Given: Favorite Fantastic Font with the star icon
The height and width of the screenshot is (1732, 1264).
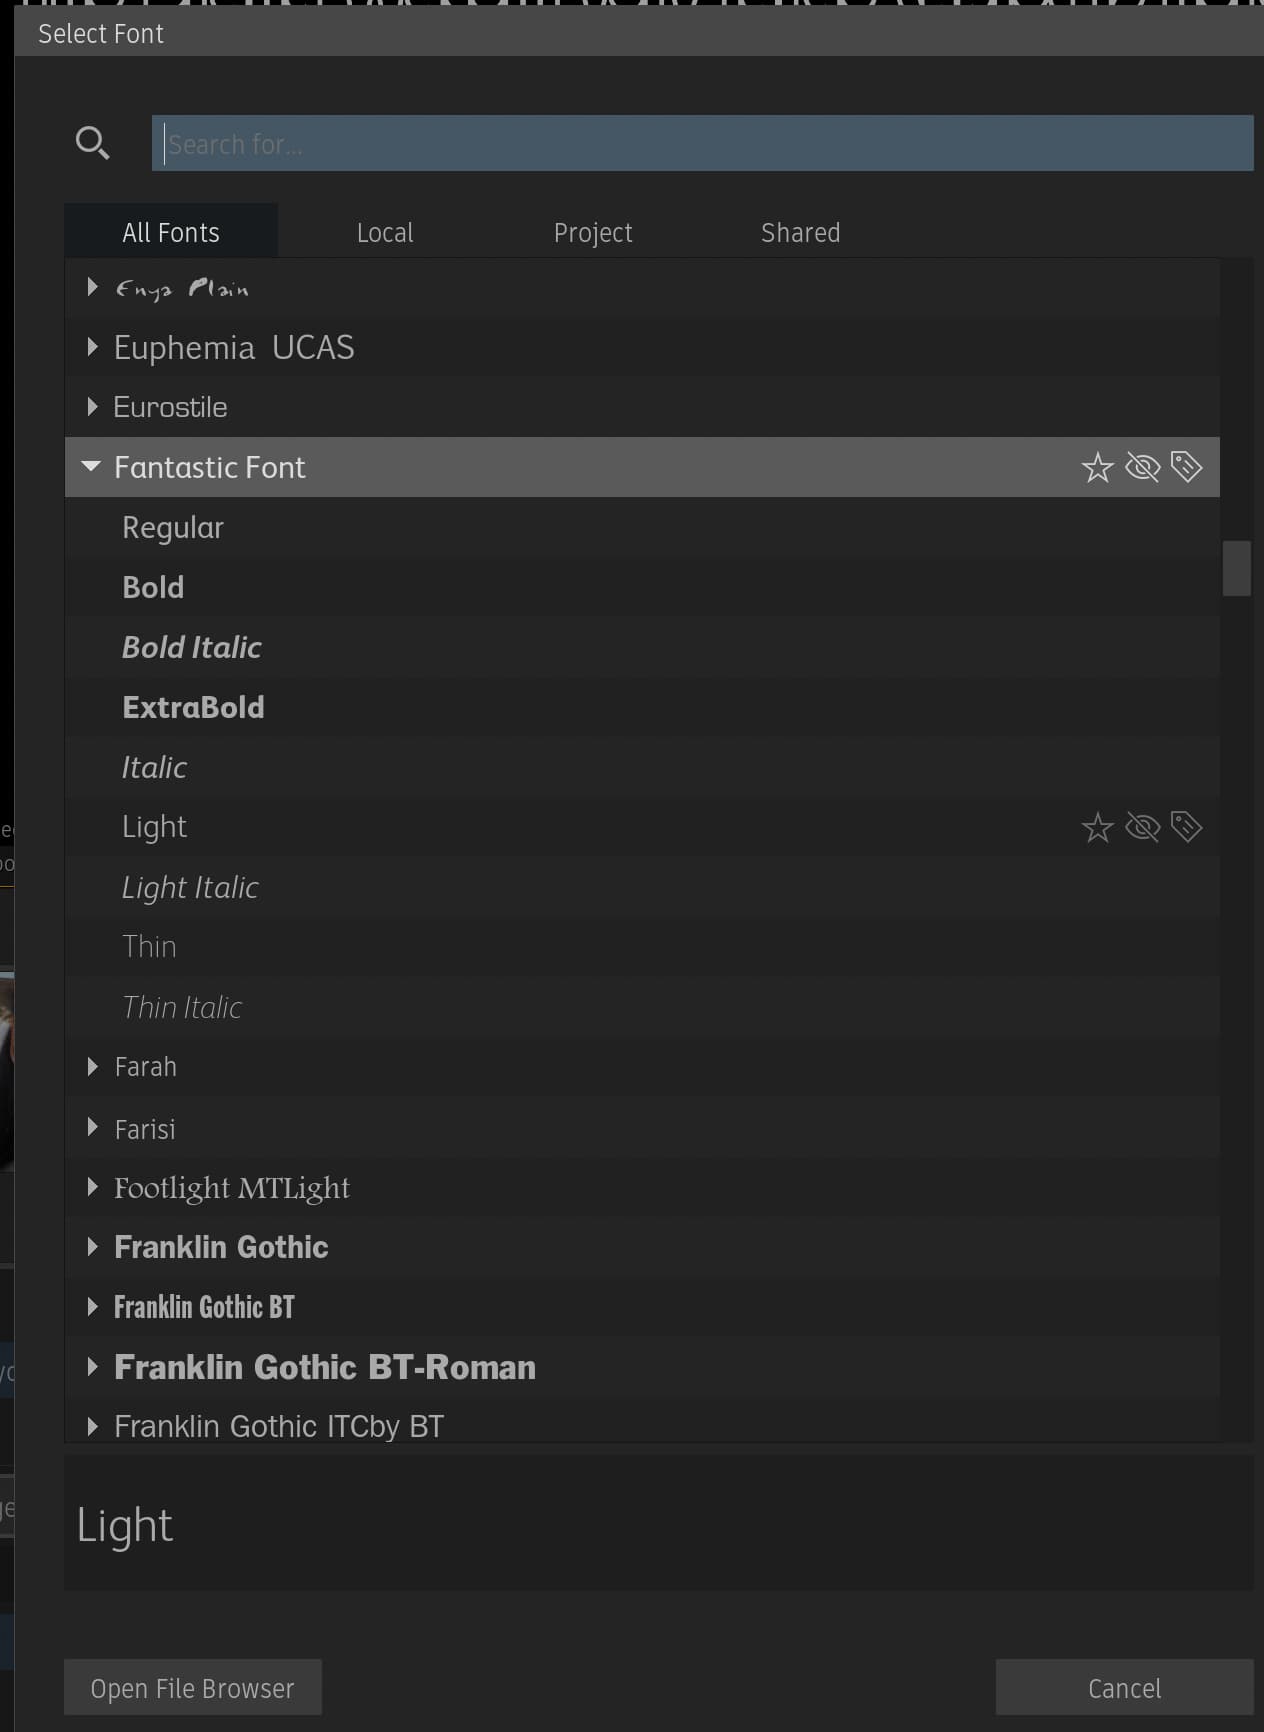Looking at the screenshot, I should (1097, 467).
